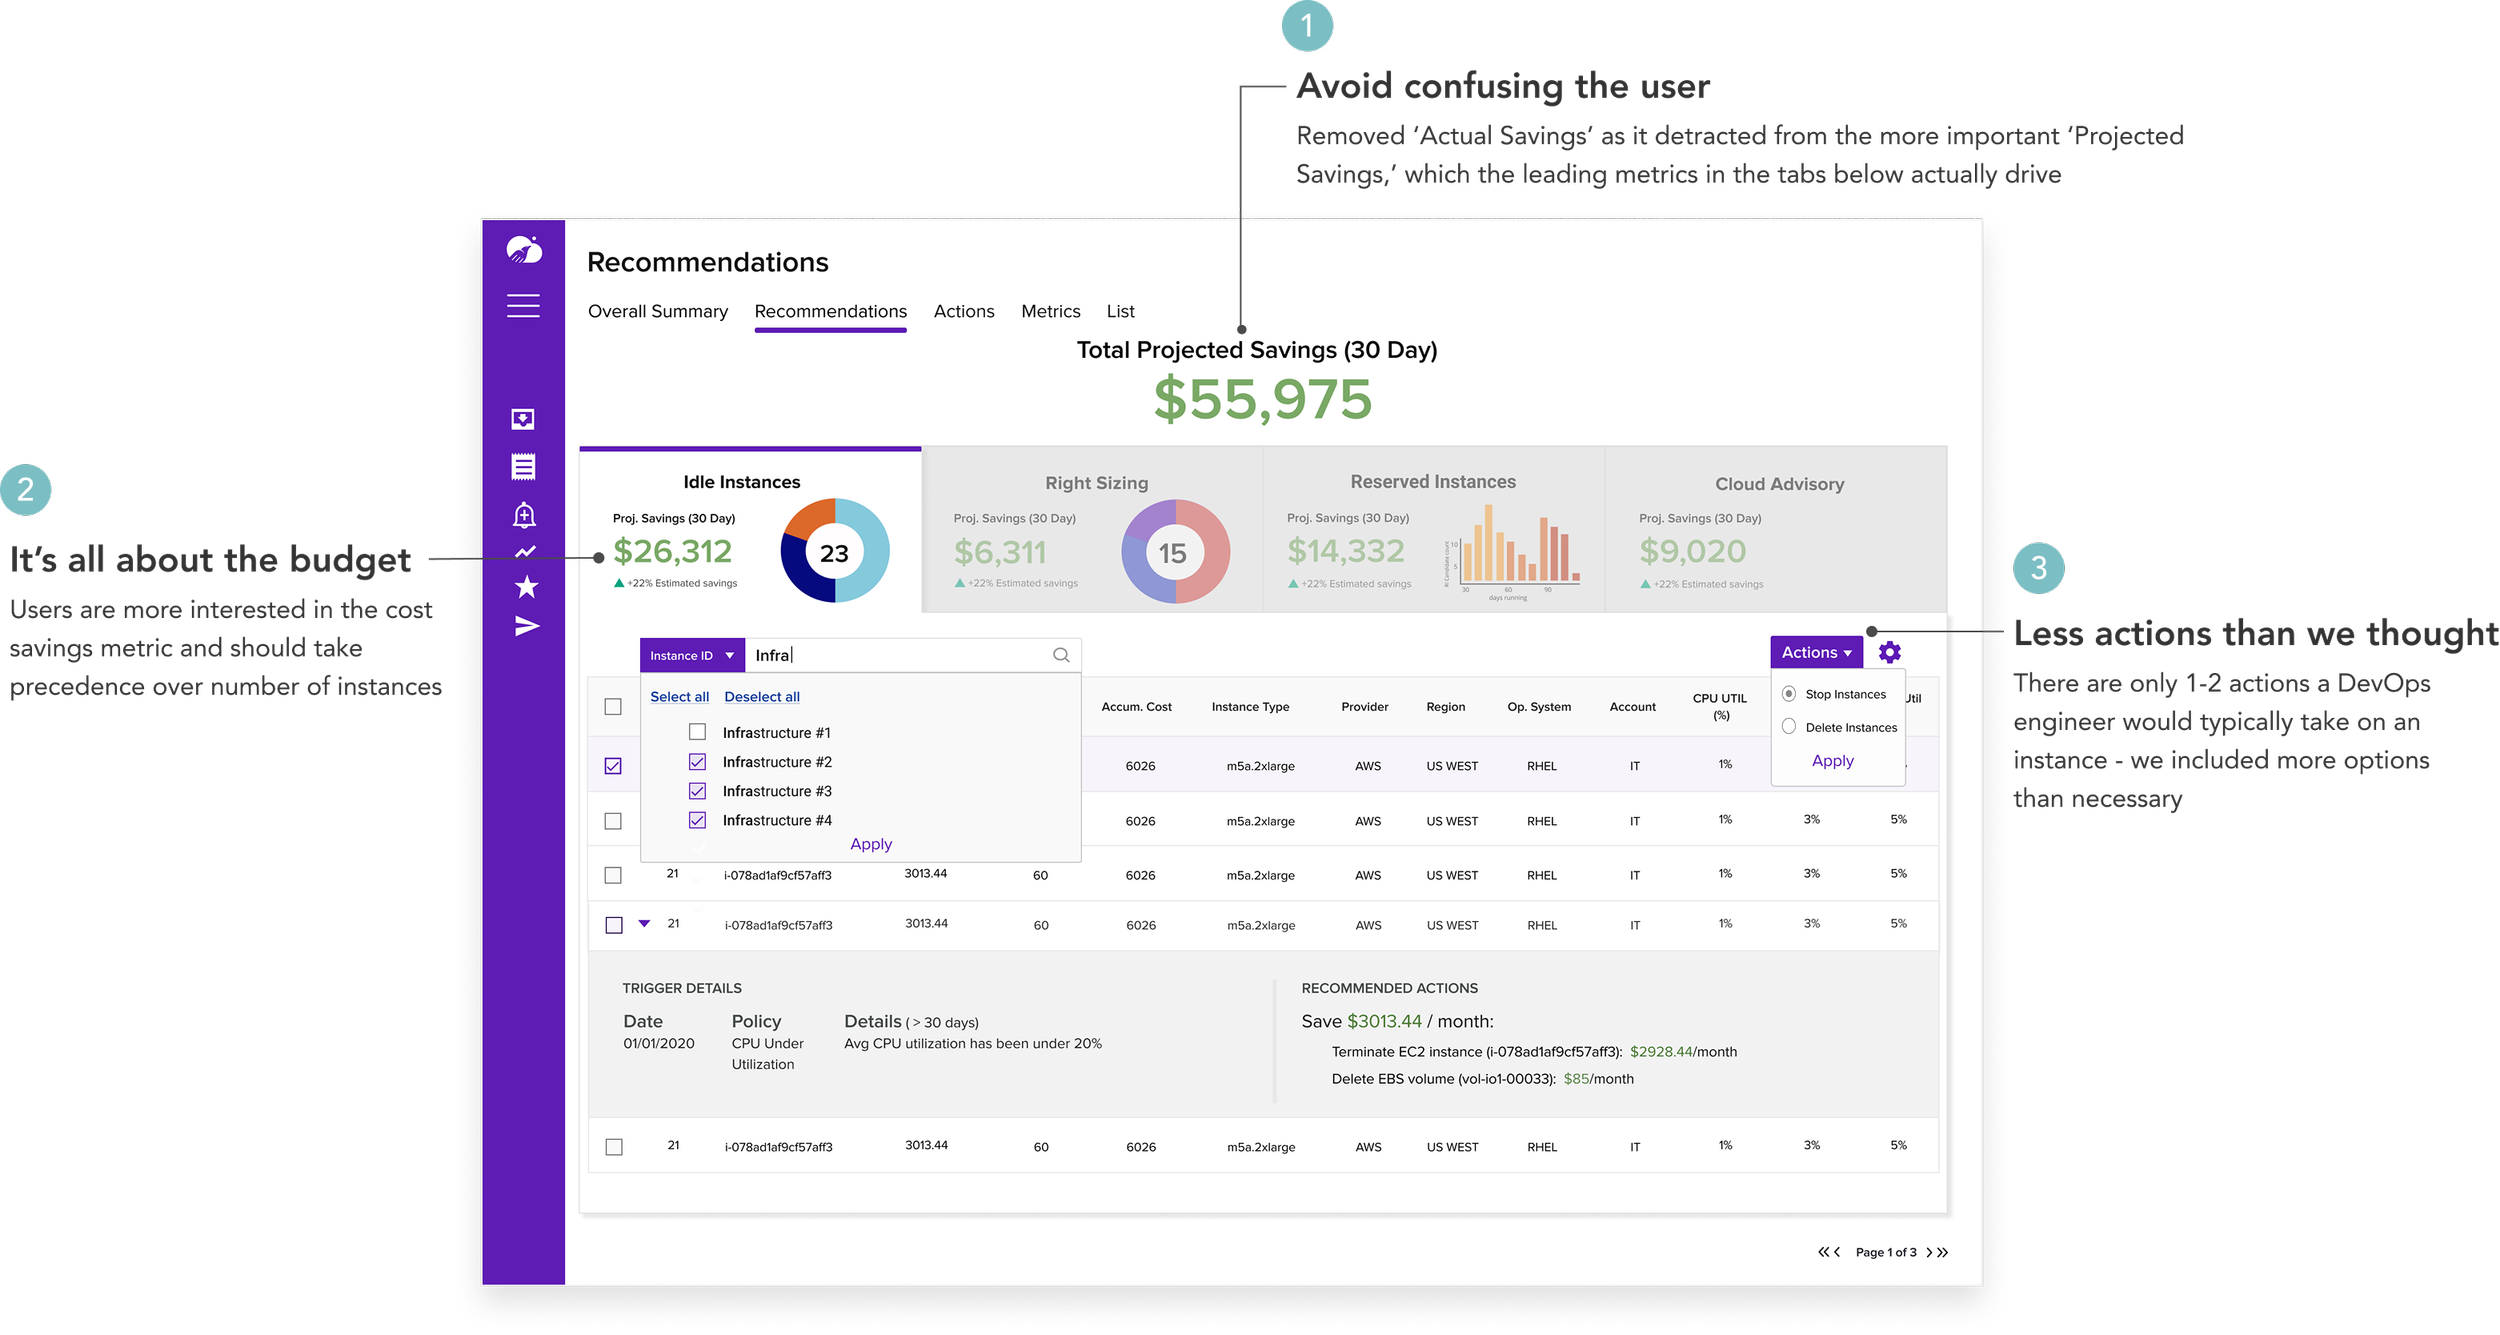This screenshot has width=2500, height=1335.
Task: Select the Delete Instances radio option
Action: (x=1789, y=727)
